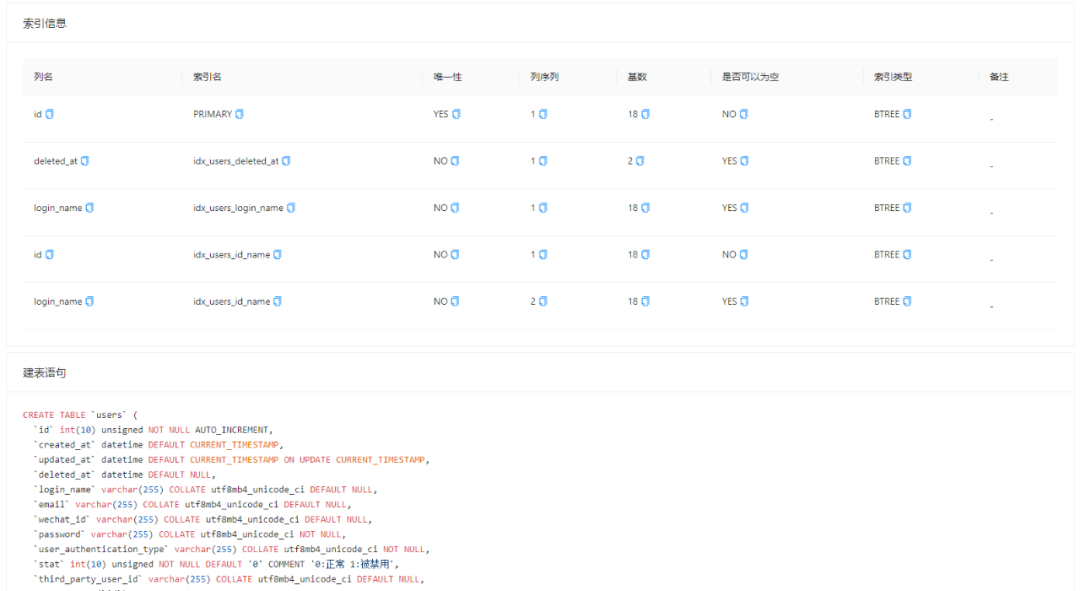Copy uniqueness NO in idx_users_deleted_at row

455,161
